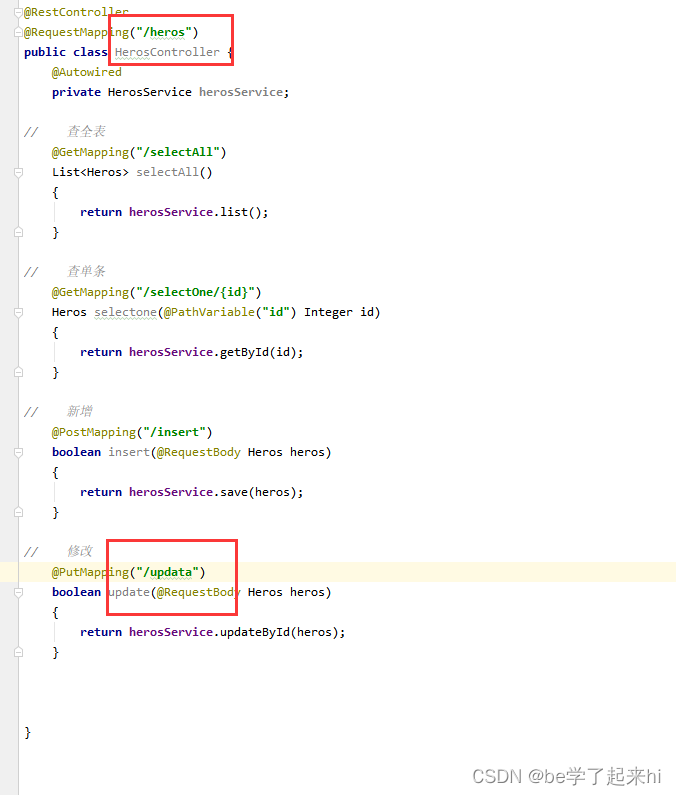Click the @PostMapping annotation
This screenshot has height=795, width=676.
(x=94, y=432)
